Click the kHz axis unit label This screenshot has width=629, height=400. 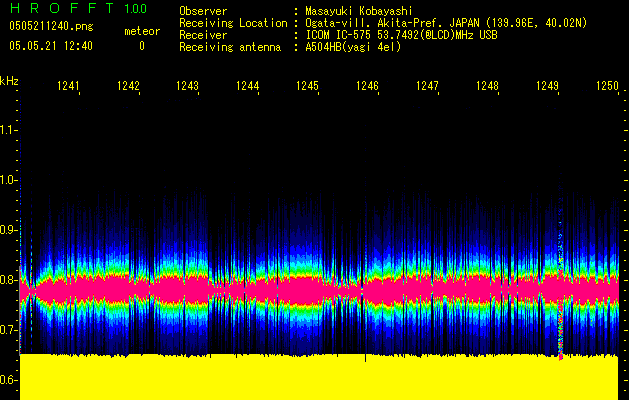pos(9,81)
